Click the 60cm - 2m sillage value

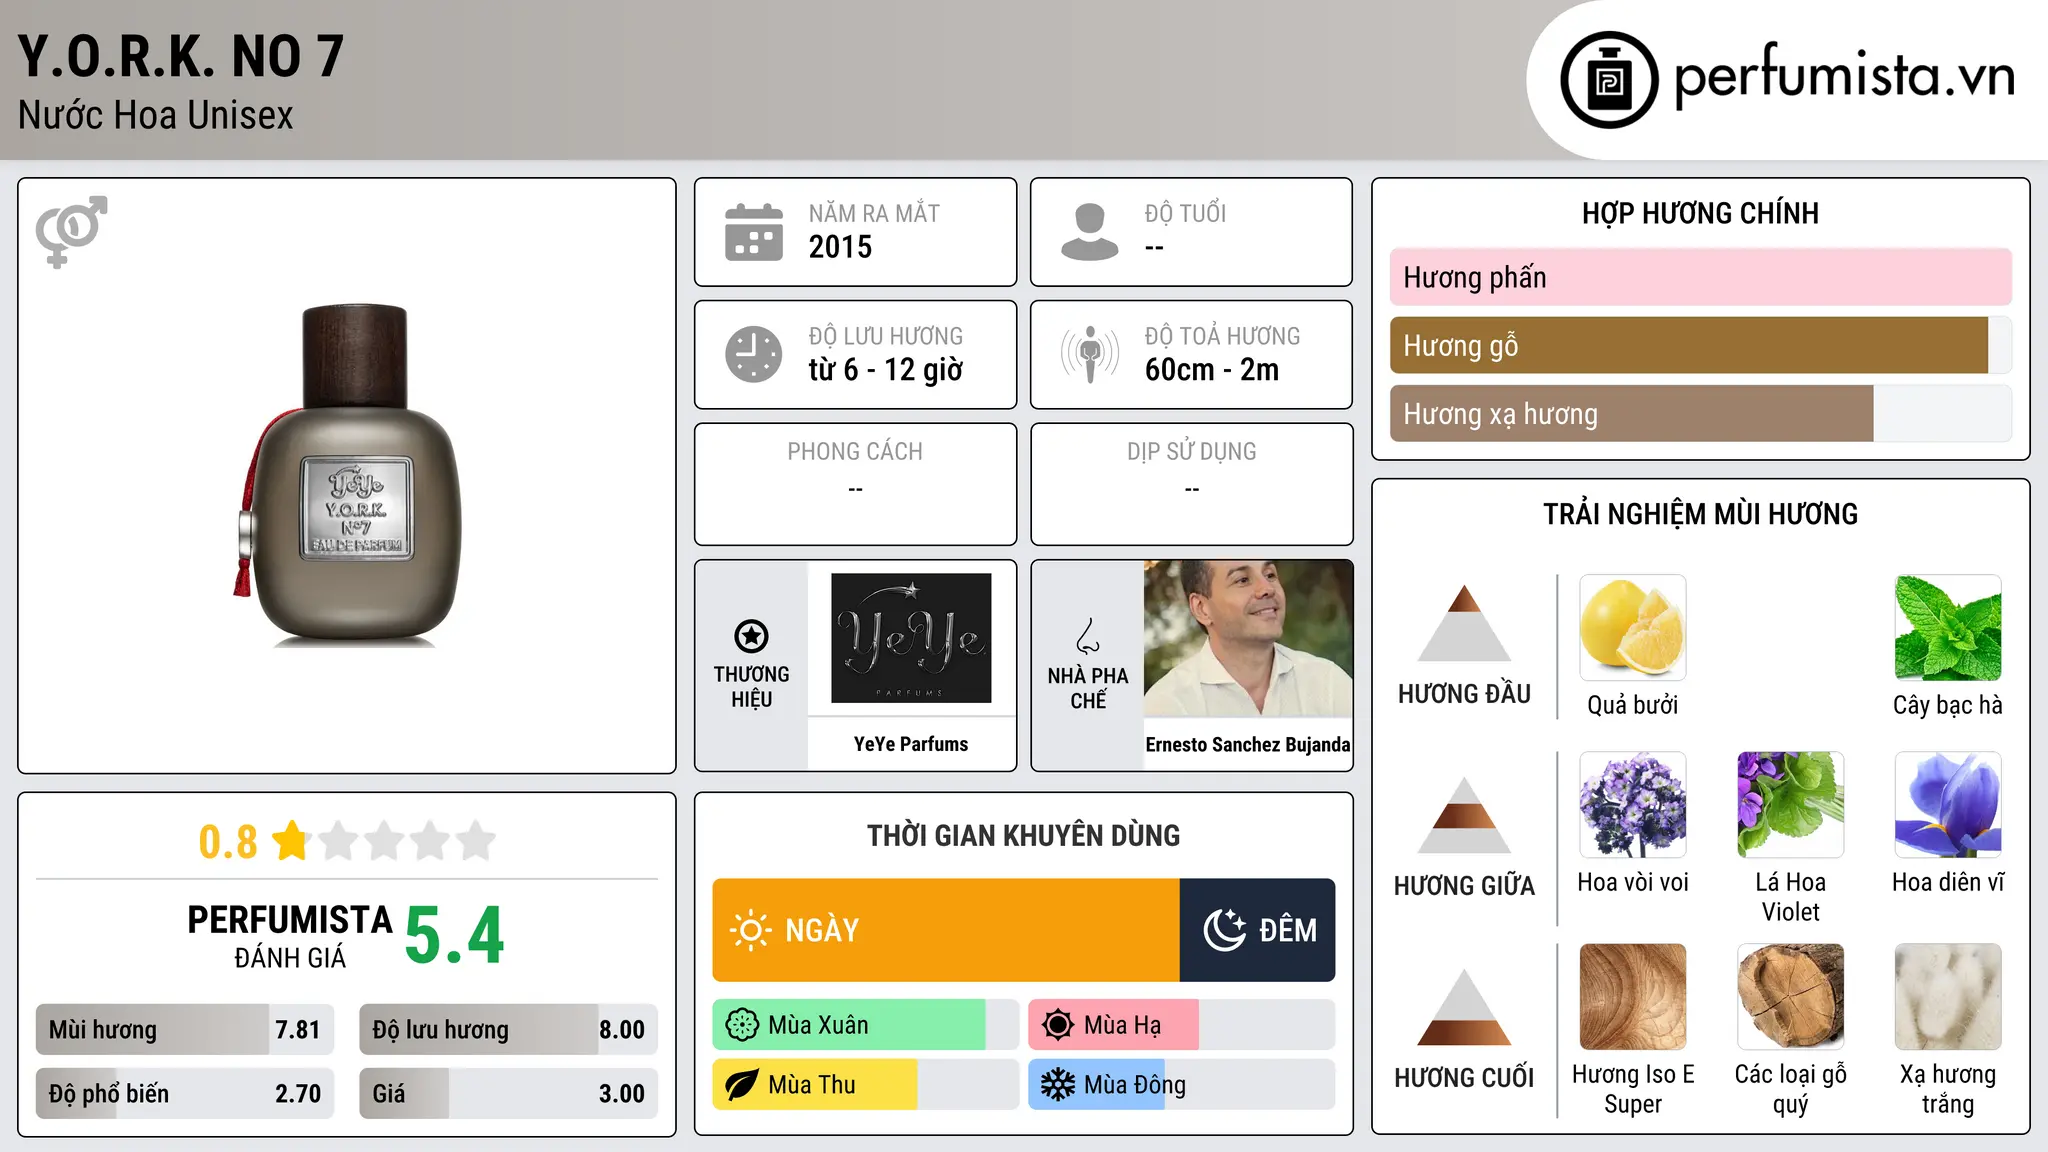[1212, 370]
